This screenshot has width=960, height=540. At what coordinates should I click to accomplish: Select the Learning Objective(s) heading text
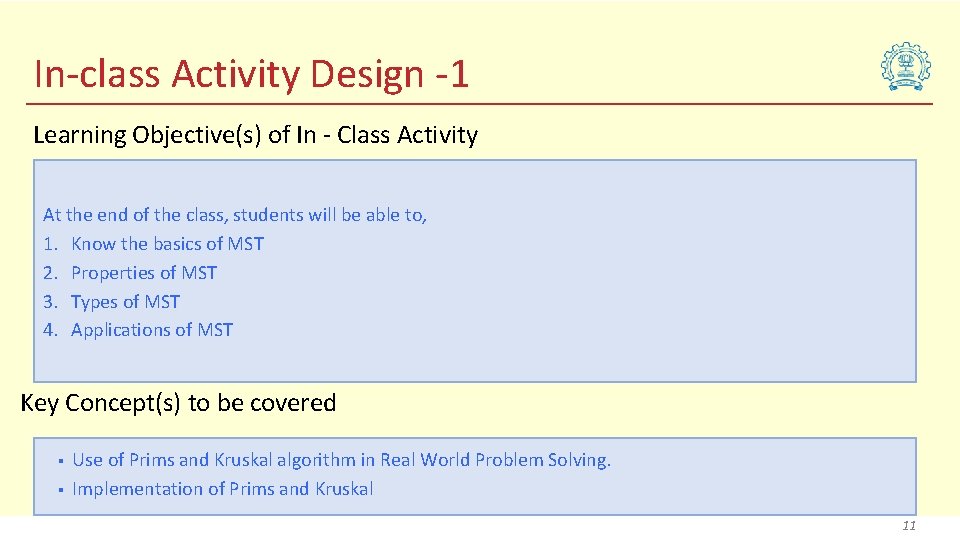tap(255, 135)
